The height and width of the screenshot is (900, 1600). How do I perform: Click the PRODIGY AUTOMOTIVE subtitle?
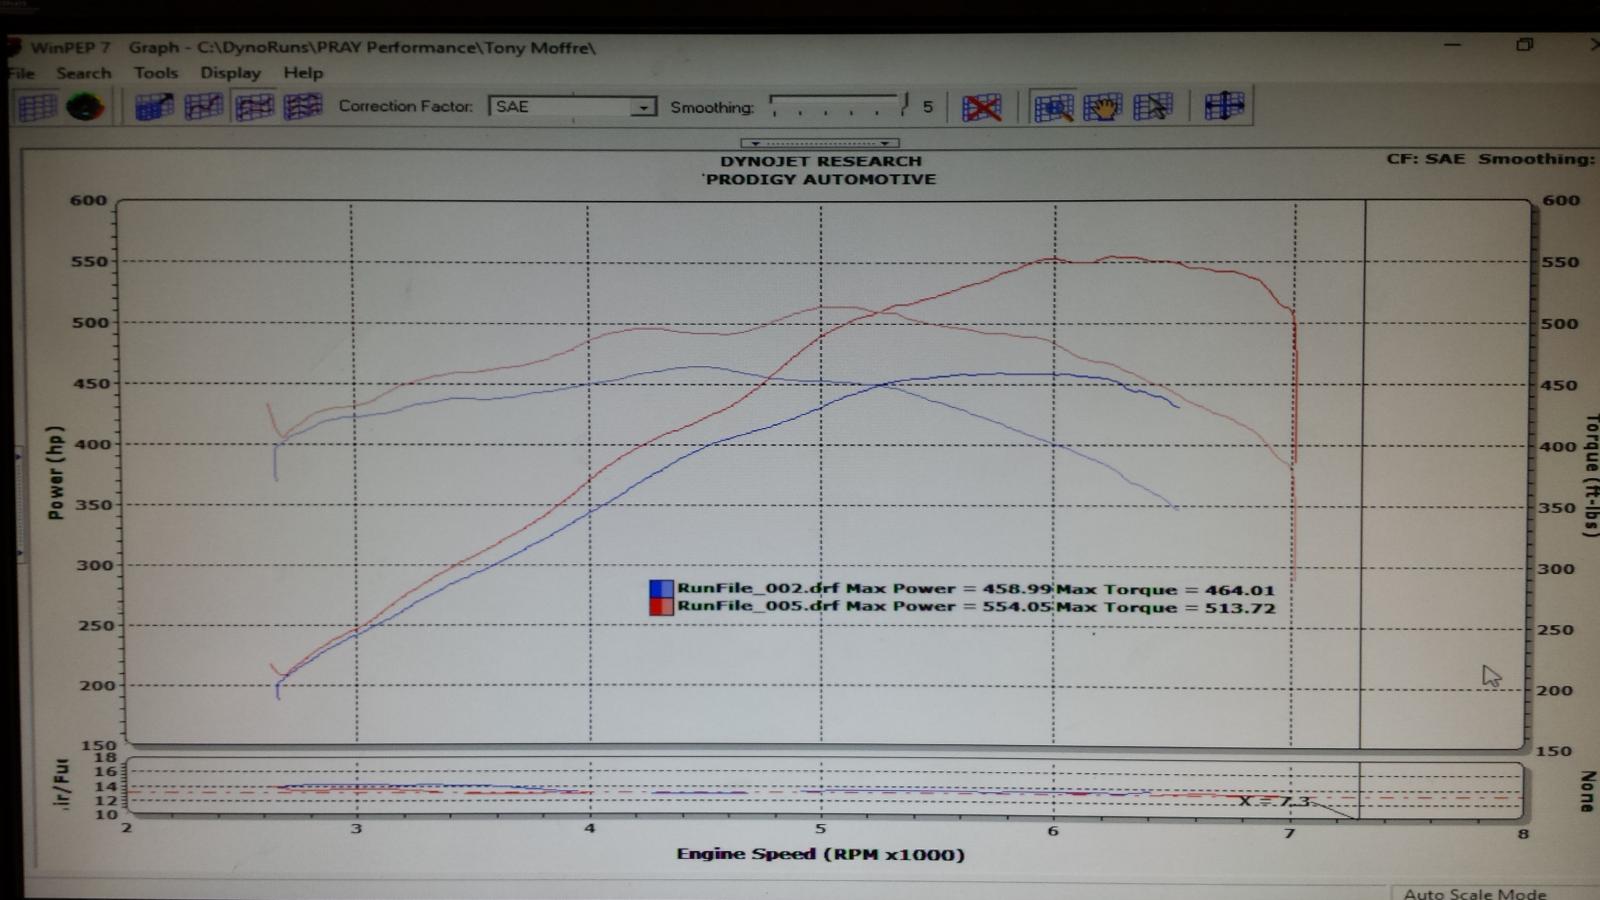(820, 179)
